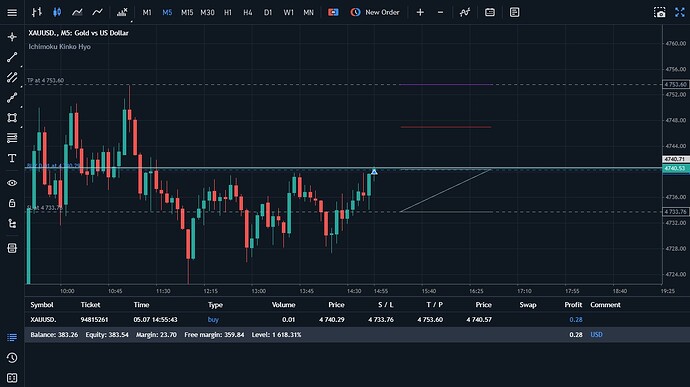Screen dimensions: 690x387
Task: Click the USD currency label
Action: 596,335
